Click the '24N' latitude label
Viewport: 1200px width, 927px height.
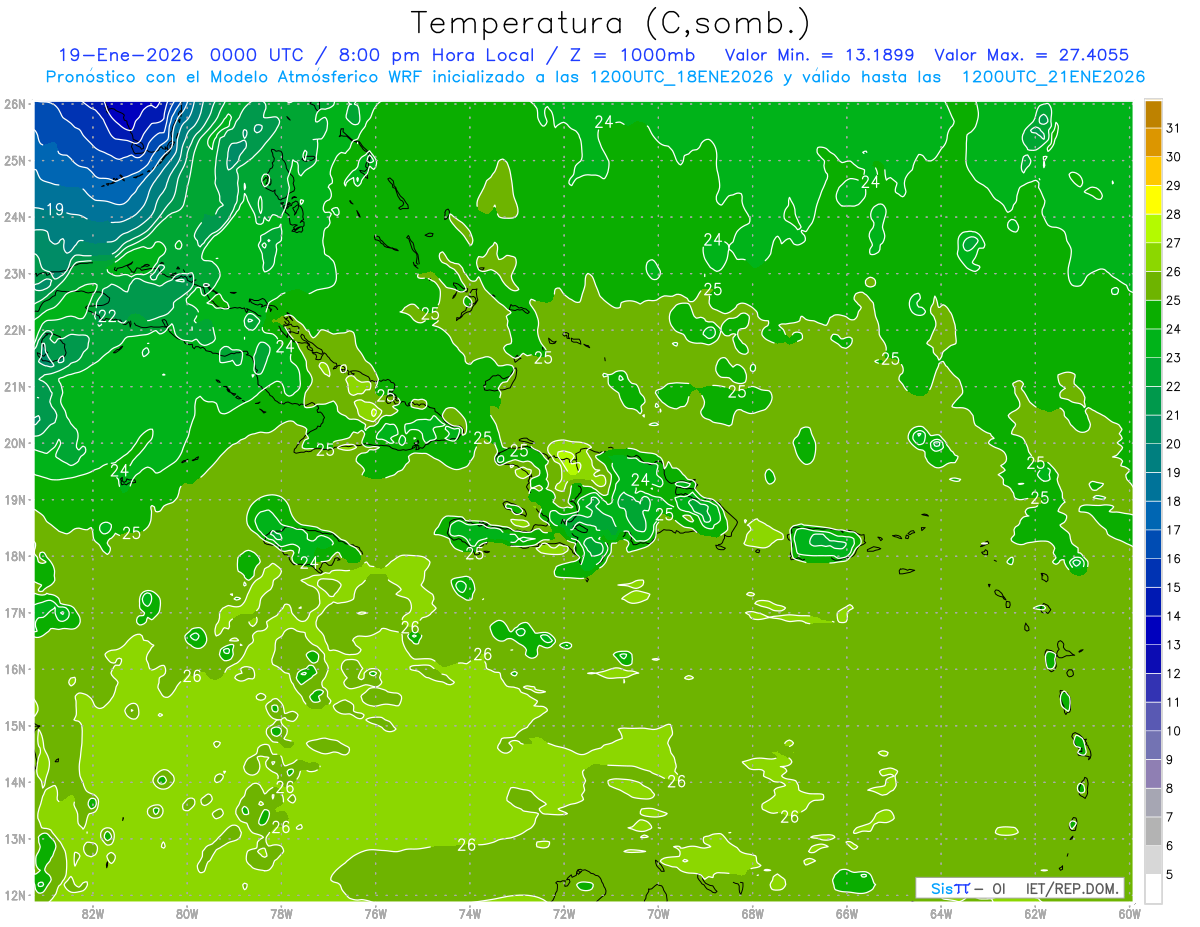(14, 217)
